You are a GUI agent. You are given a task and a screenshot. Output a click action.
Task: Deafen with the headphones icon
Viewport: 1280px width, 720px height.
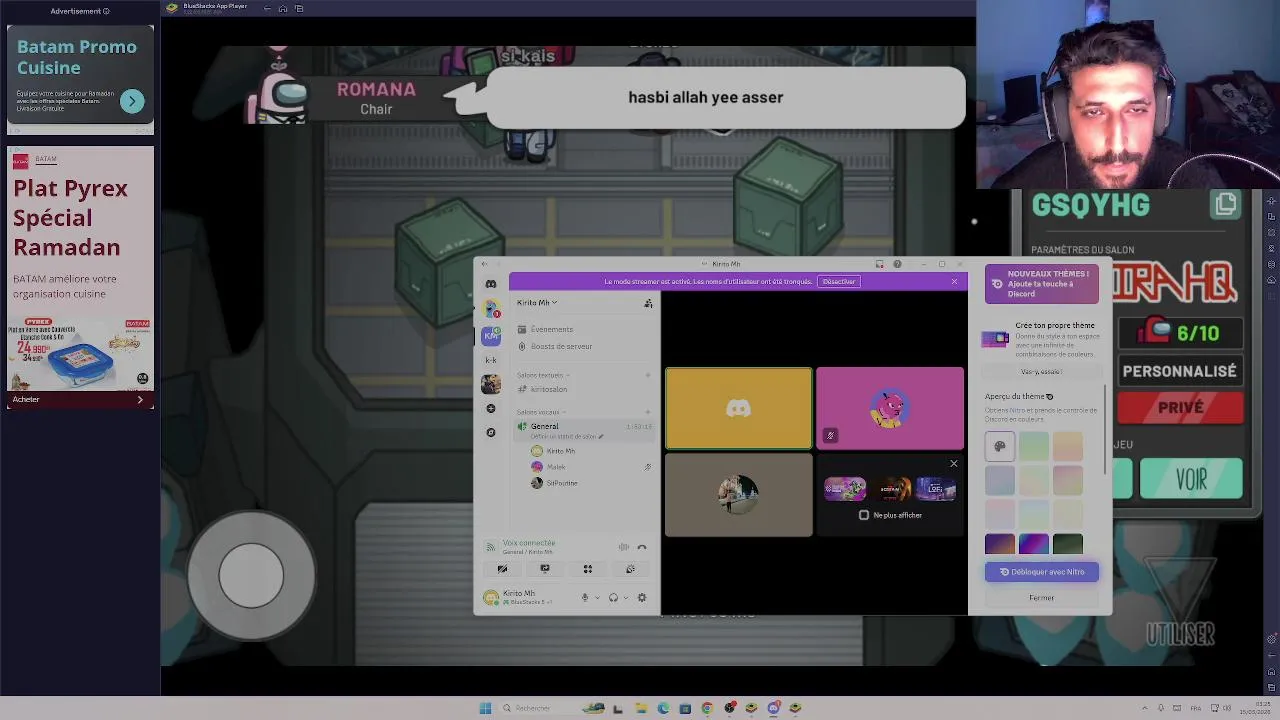tap(613, 598)
